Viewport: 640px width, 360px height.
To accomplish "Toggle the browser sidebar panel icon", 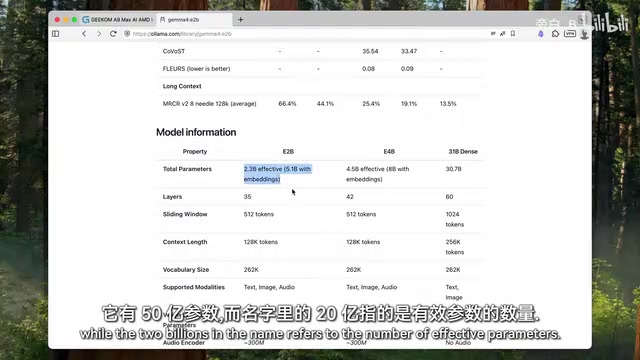I will point(56,34).
